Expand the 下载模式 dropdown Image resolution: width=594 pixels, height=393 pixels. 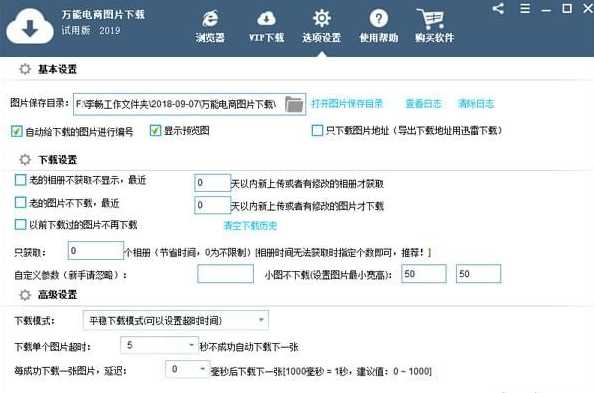pyautogui.click(x=176, y=321)
